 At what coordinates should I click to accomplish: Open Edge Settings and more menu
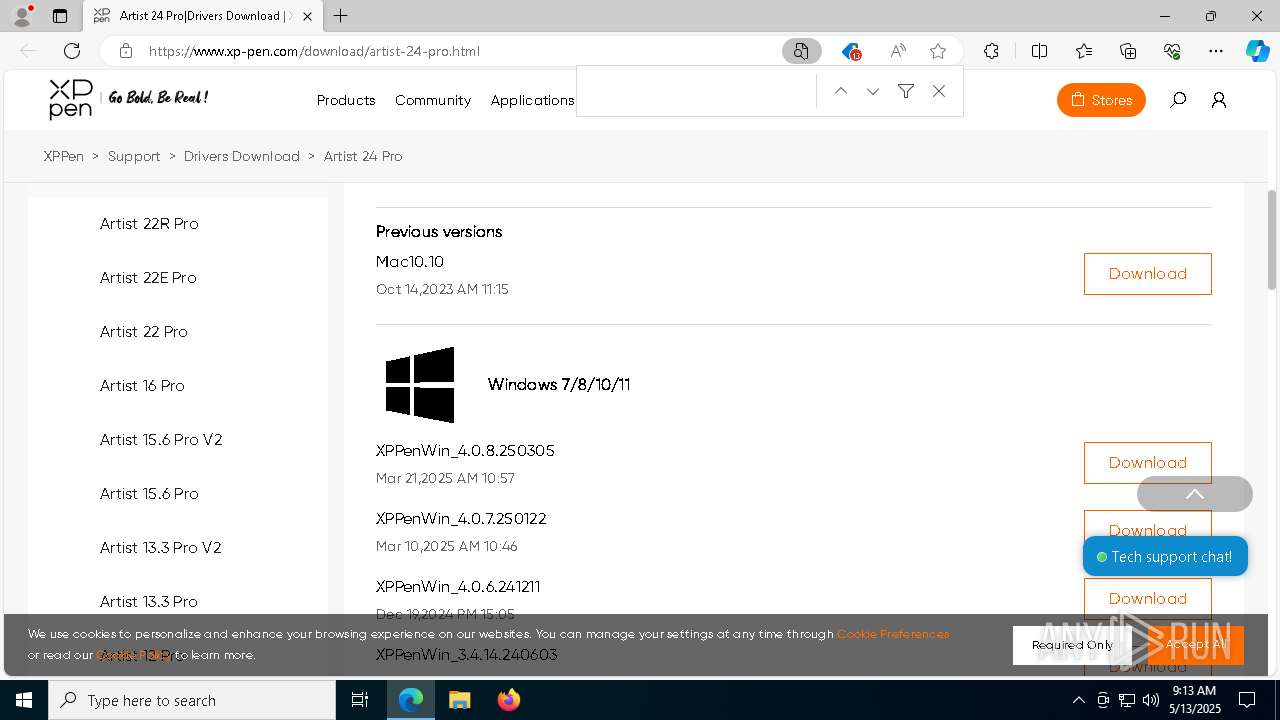pos(1216,51)
